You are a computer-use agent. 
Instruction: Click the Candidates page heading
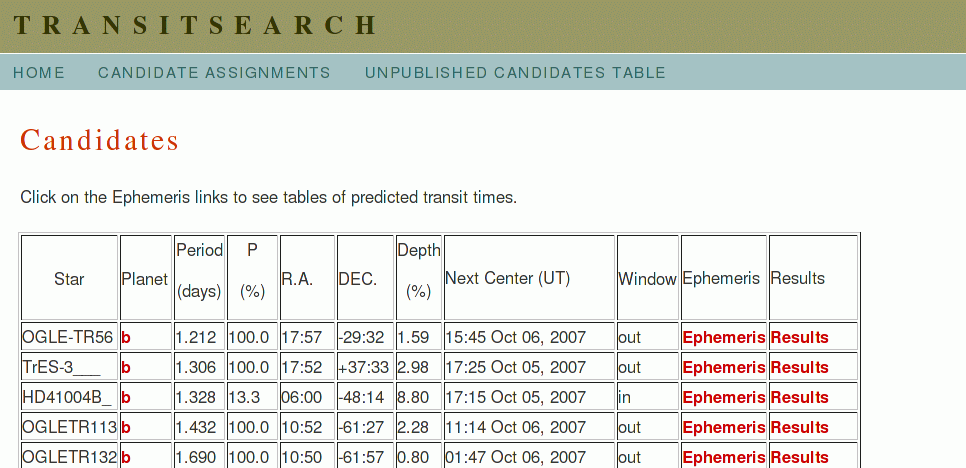tap(100, 140)
